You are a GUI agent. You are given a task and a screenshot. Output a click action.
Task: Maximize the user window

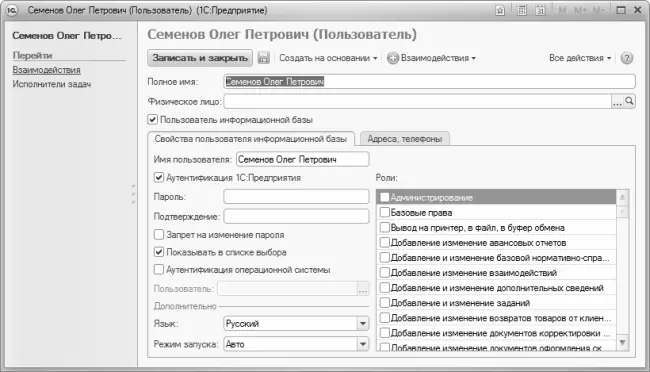621,10
